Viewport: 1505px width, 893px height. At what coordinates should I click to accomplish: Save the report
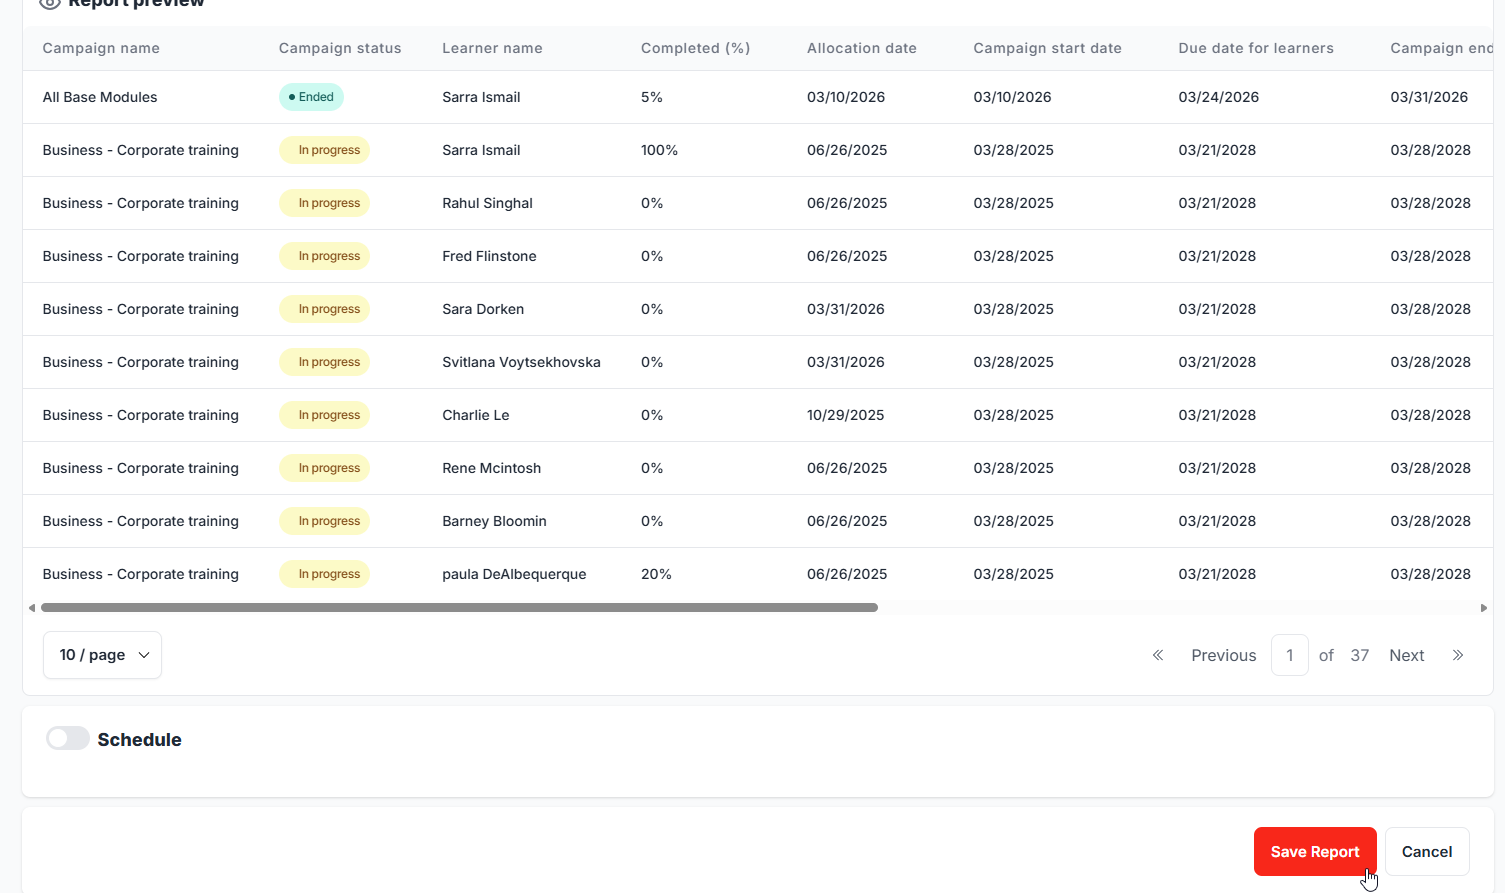pyautogui.click(x=1315, y=852)
